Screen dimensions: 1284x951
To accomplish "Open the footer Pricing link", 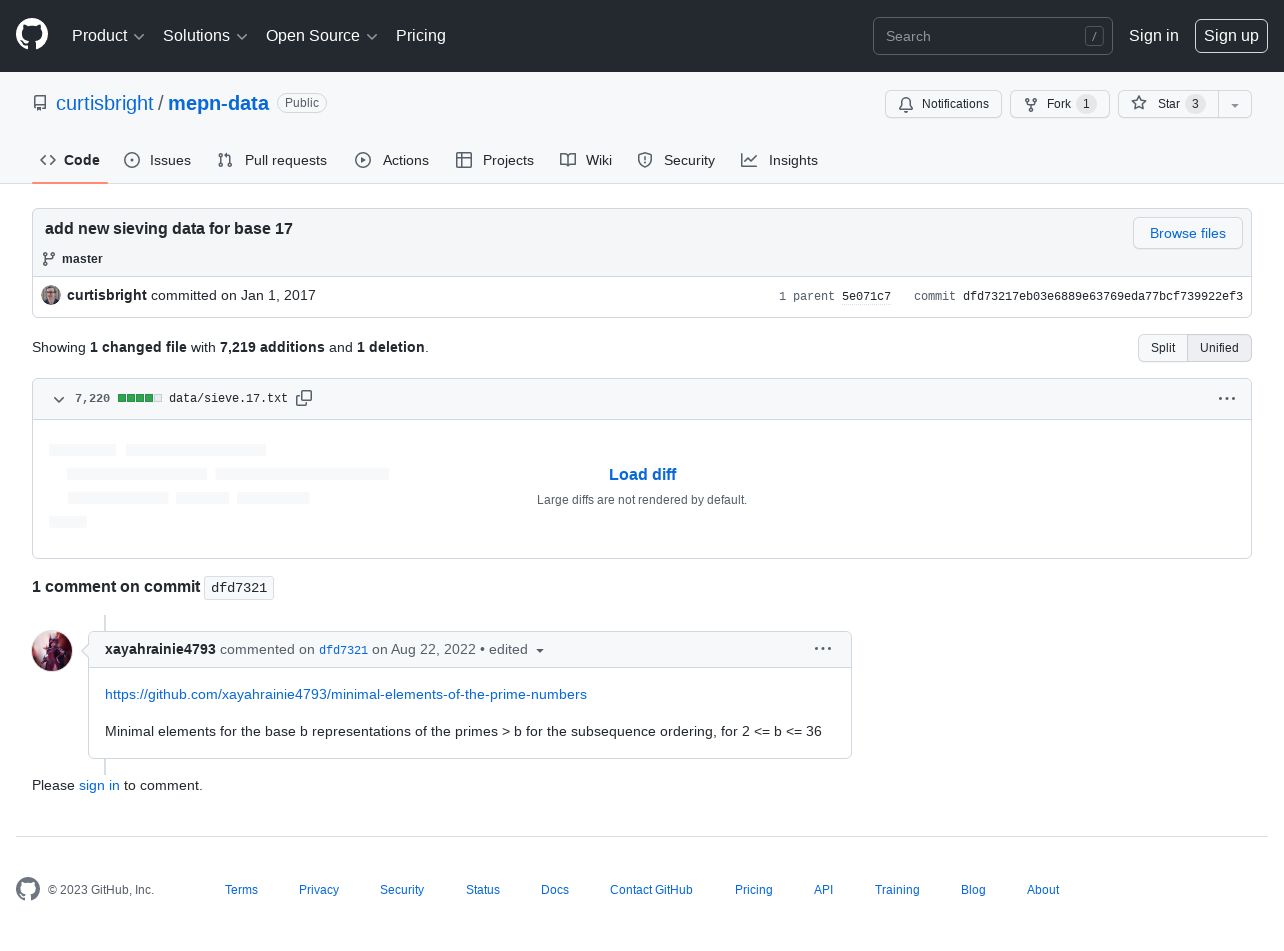I will point(754,890).
